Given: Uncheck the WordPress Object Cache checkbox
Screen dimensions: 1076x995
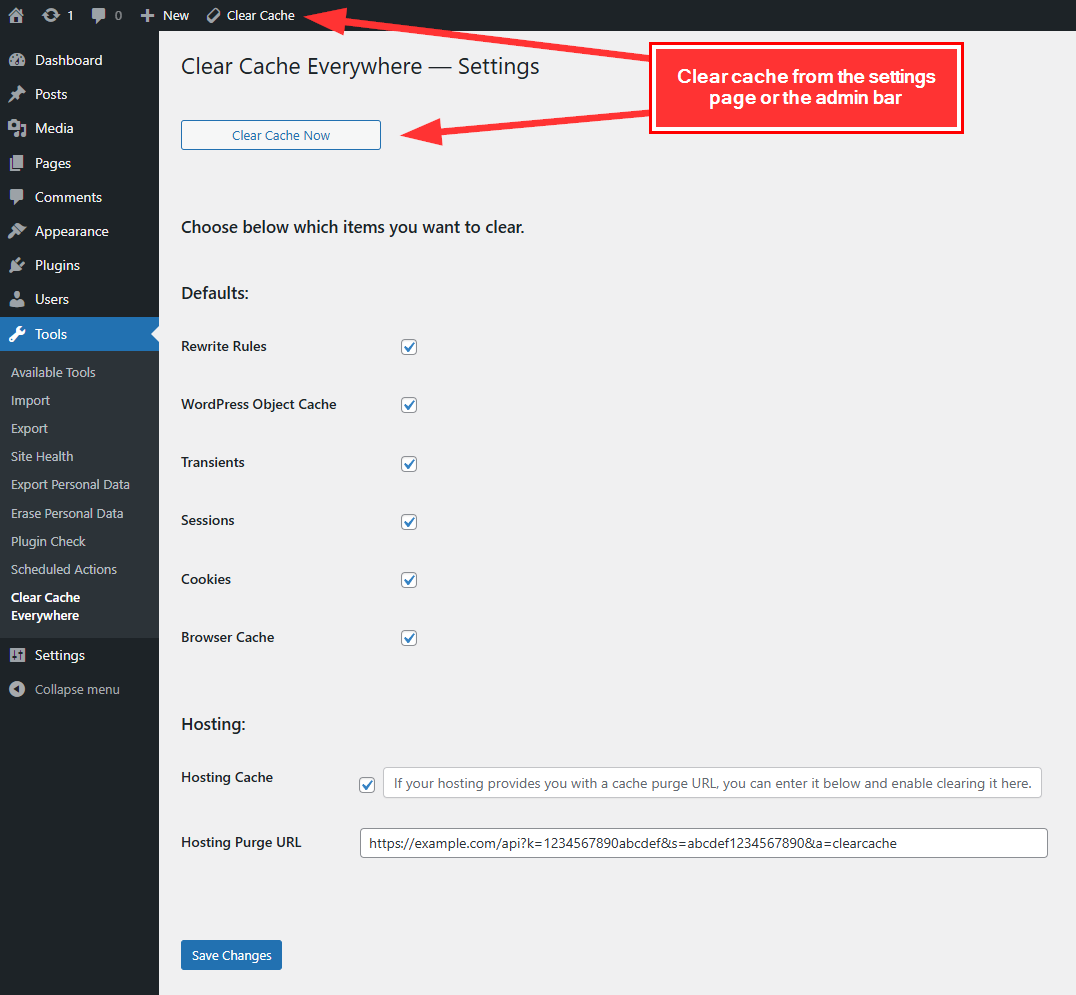Looking at the screenshot, I should pyautogui.click(x=409, y=405).
